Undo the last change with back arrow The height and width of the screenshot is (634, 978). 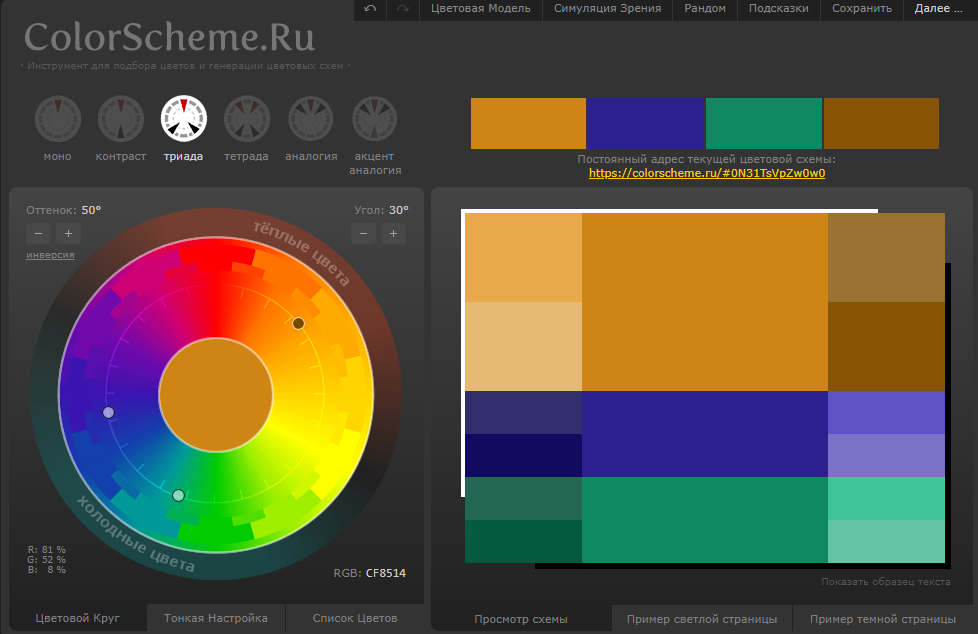[370, 9]
